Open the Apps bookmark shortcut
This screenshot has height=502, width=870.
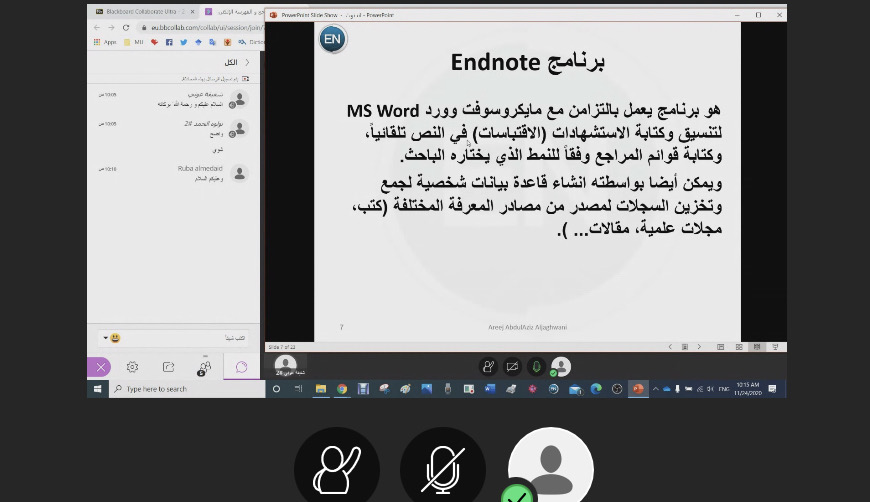[105, 42]
